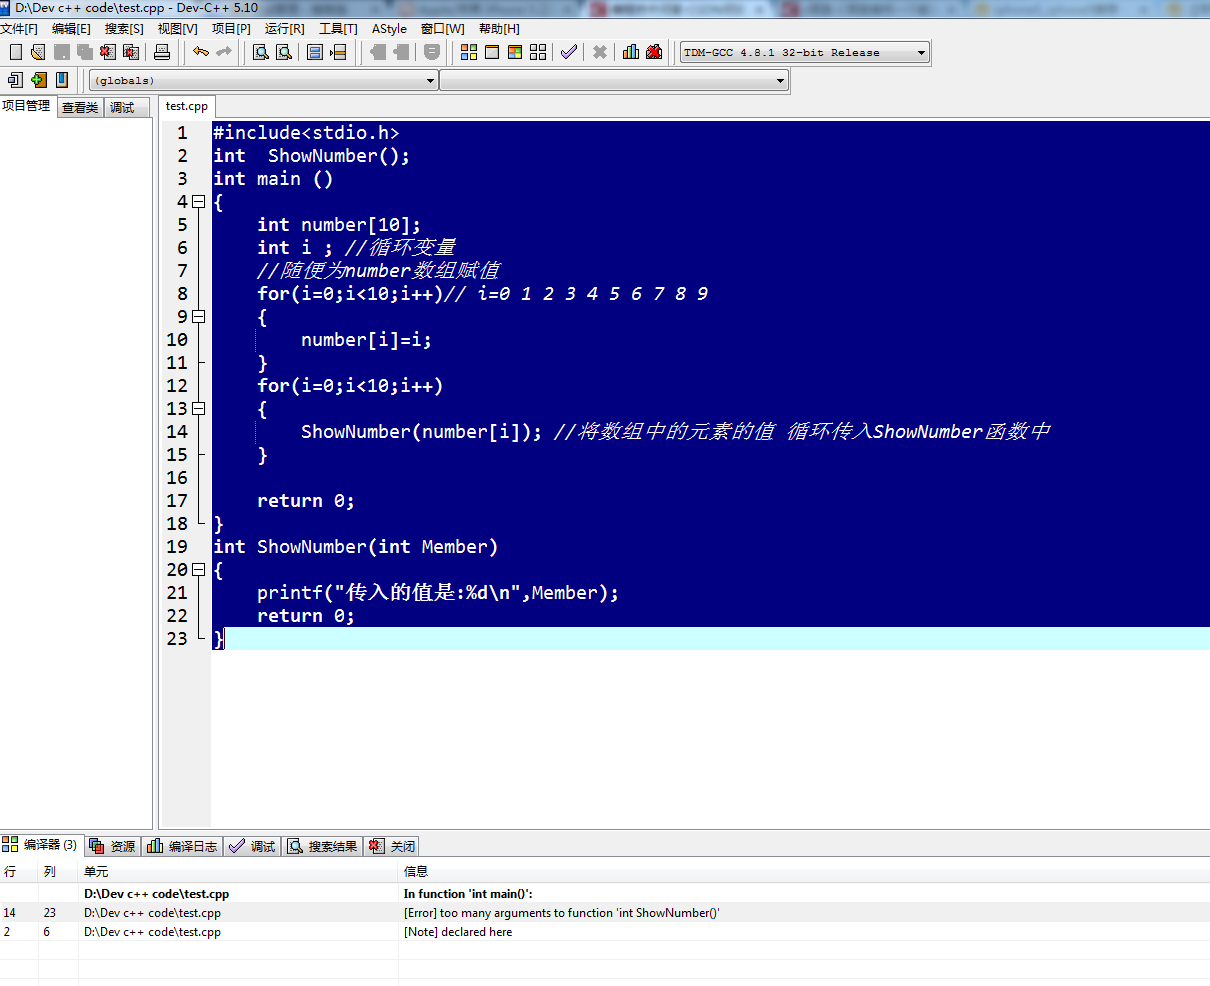This screenshot has width=1210, height=986.
Task: Select the 编译器 (3) bottom tab
Action: pos(41,845)
